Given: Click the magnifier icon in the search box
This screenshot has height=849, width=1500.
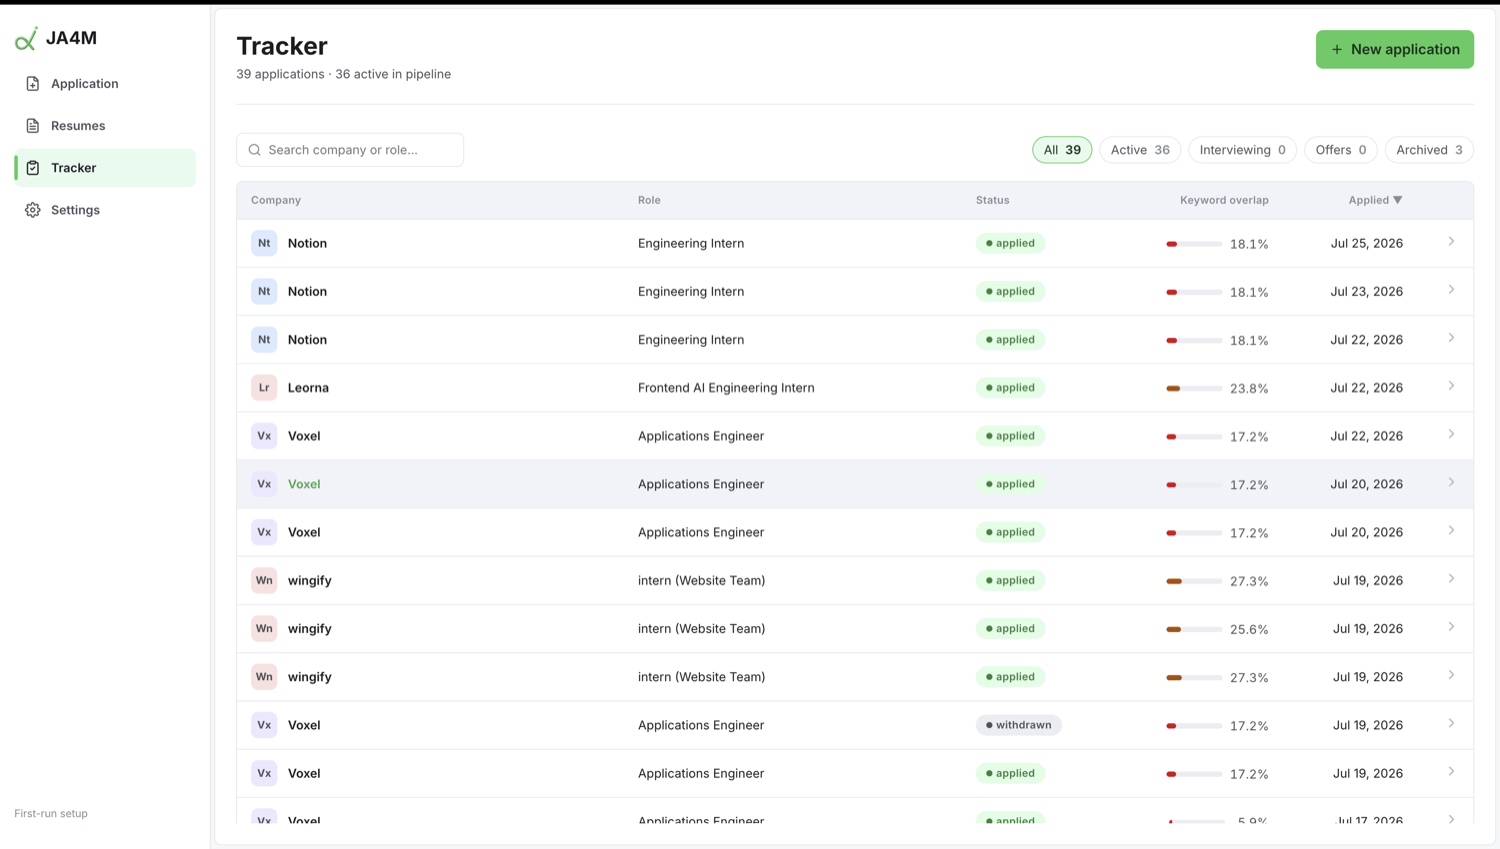Looking at the screenshot, I should click(255, 150).
